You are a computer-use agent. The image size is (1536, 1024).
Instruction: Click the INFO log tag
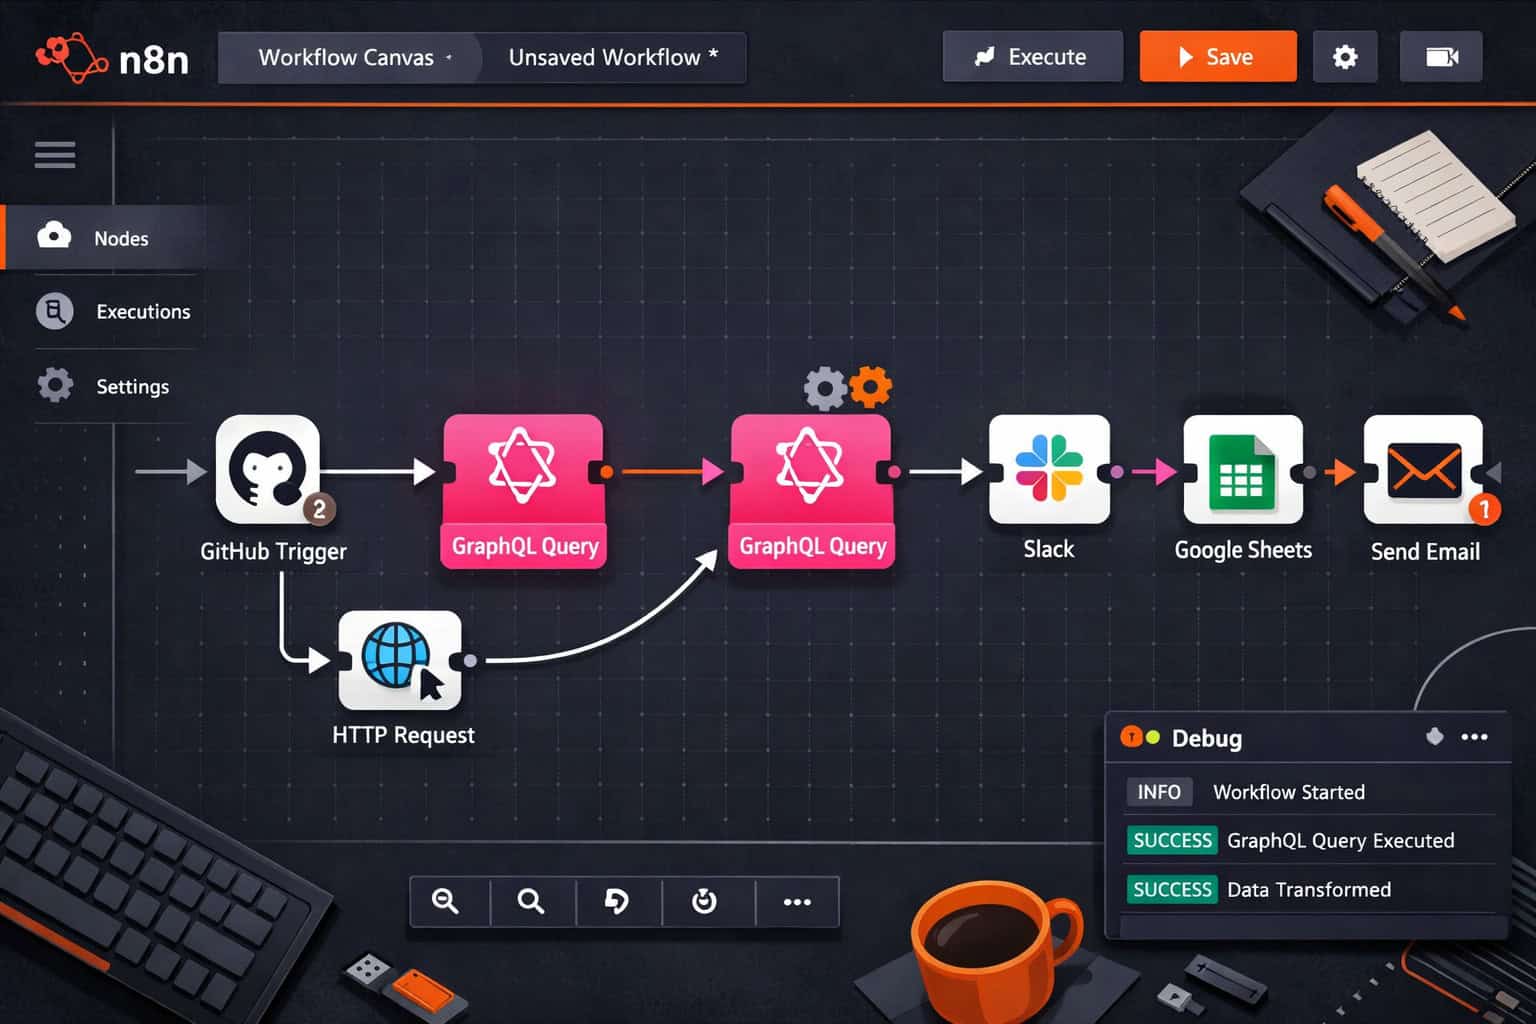1159,792
